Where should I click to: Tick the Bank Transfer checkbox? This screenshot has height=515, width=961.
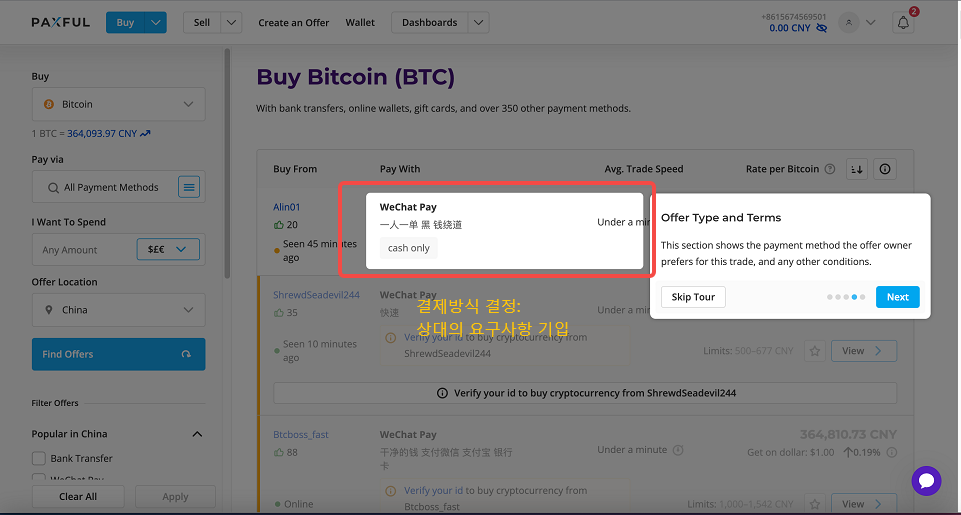[x=39, y=459]
